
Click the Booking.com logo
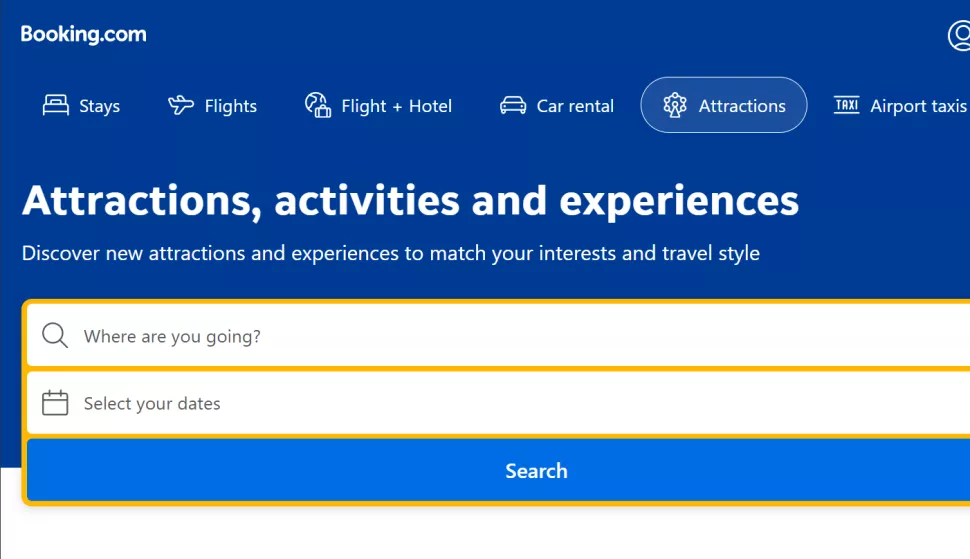click(x=84, y=34)
